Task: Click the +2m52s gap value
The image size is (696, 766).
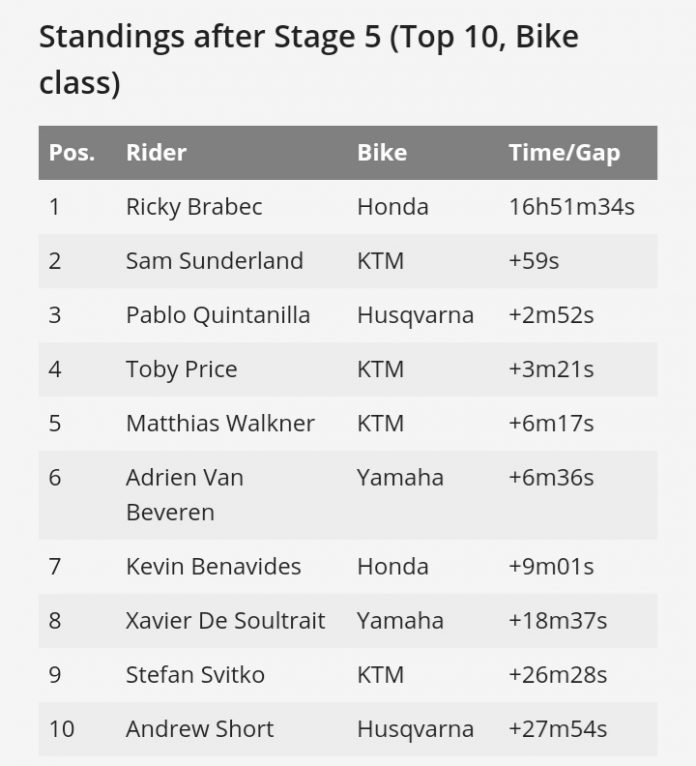Action: pyautogui.click(x=551, y=315)
